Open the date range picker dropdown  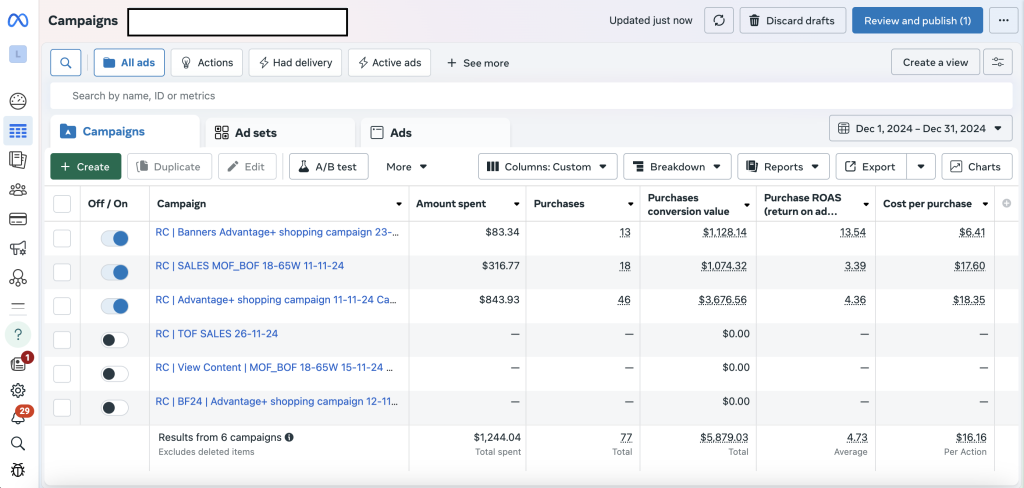[921, 129]
